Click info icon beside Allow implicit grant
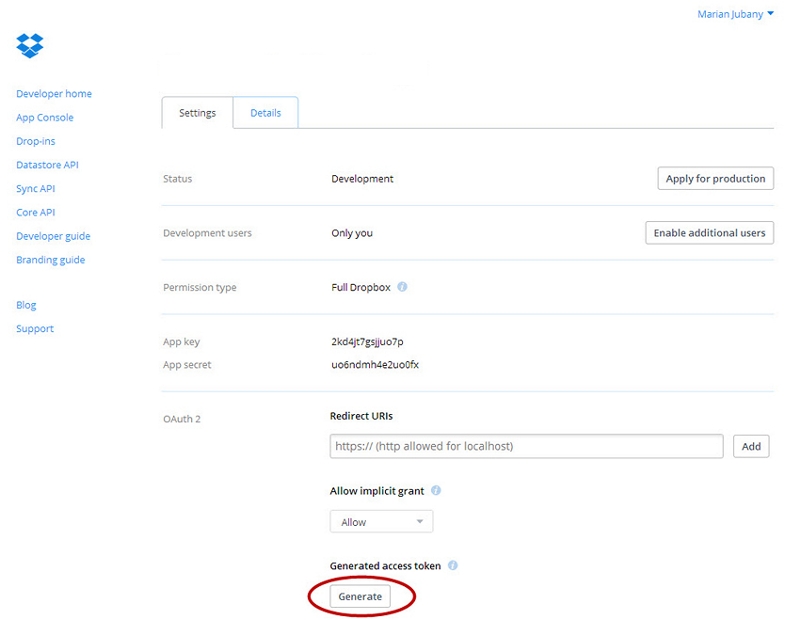Viewport: 800px width, 620px height. point(436,490)
